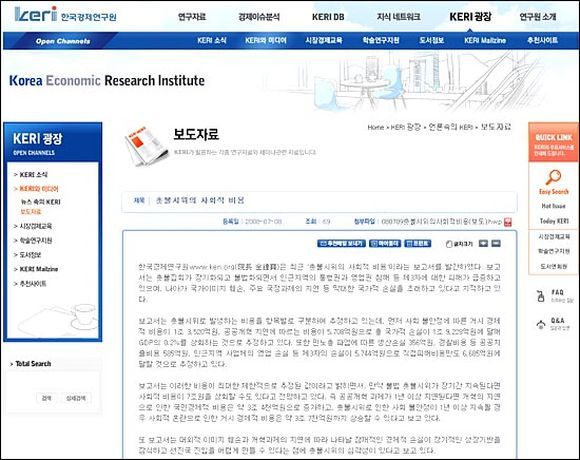This screenshot has height=460, width=580.
Task: Open 뉴스 속의 KERI sidebar sub-item
Action: pyautogui.click(x=41, y=202)
